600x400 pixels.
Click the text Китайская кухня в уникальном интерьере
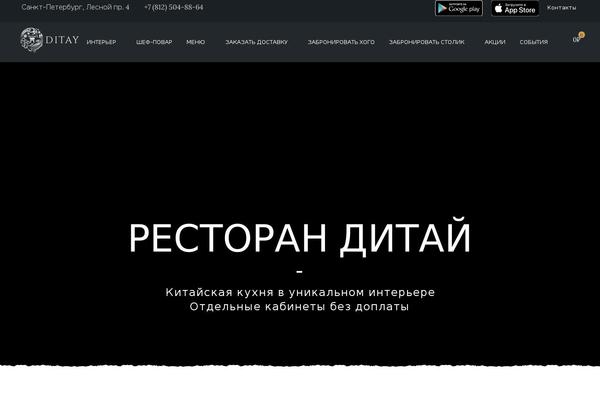point(300,292)
